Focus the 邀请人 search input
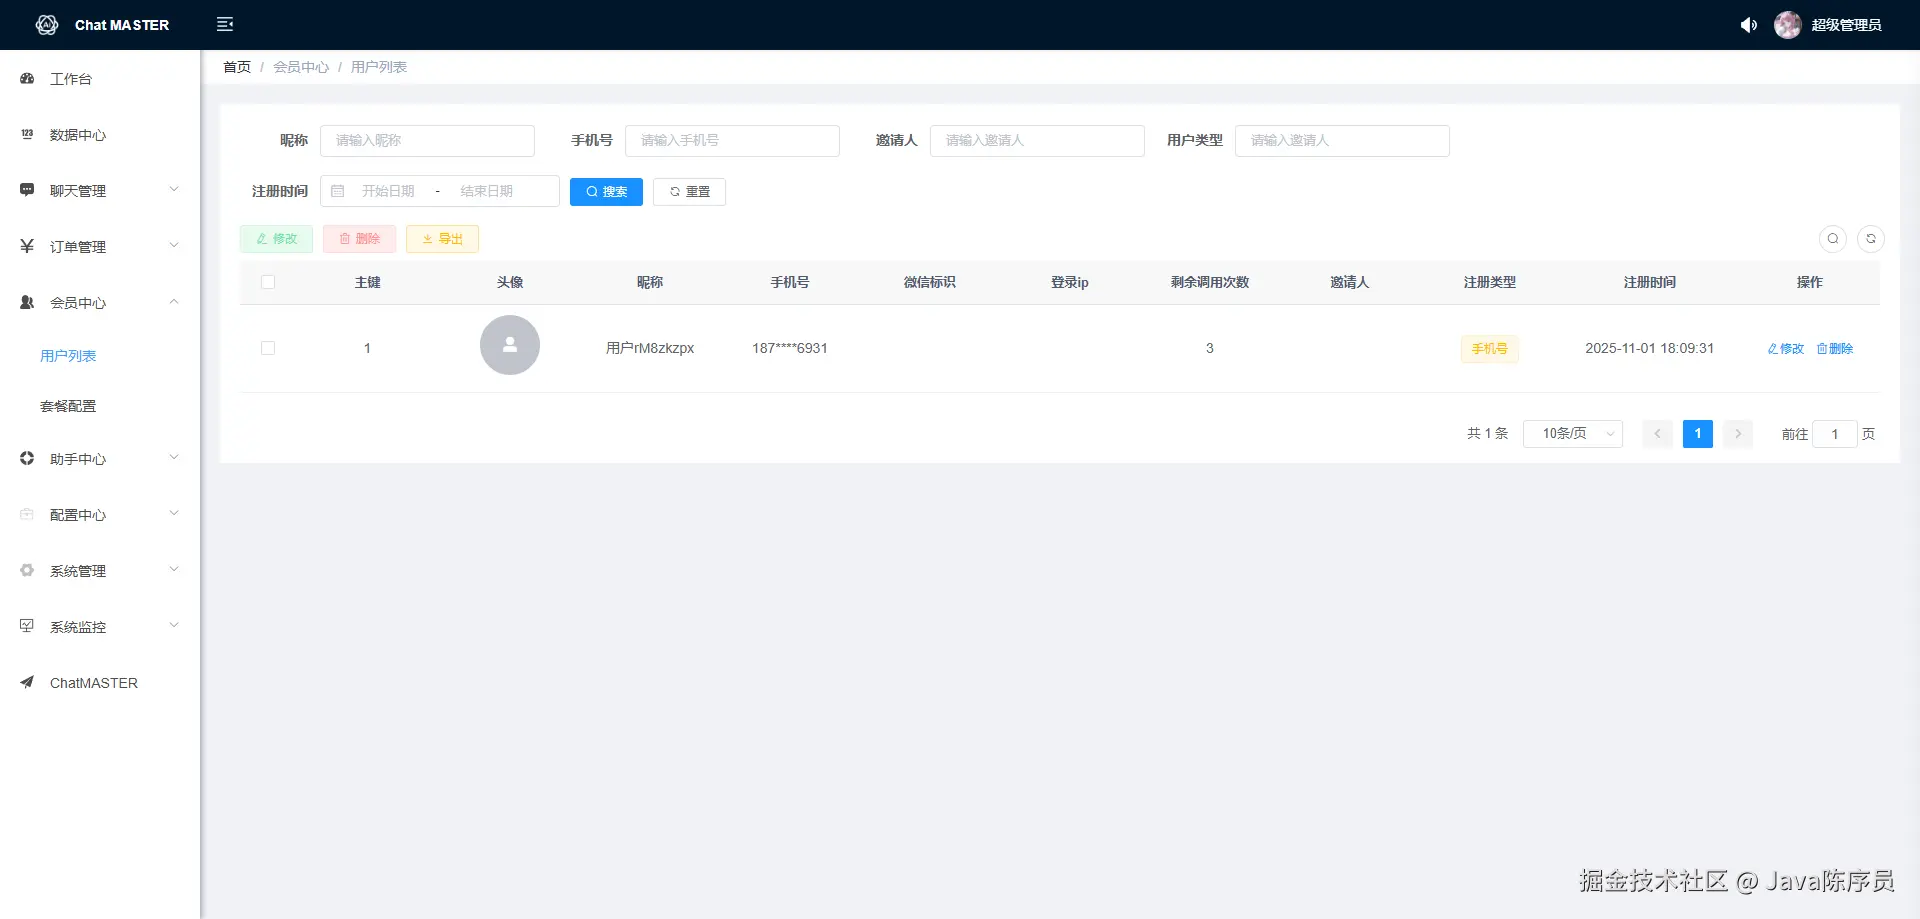The image size is (1920, 919). [1037, 141]
